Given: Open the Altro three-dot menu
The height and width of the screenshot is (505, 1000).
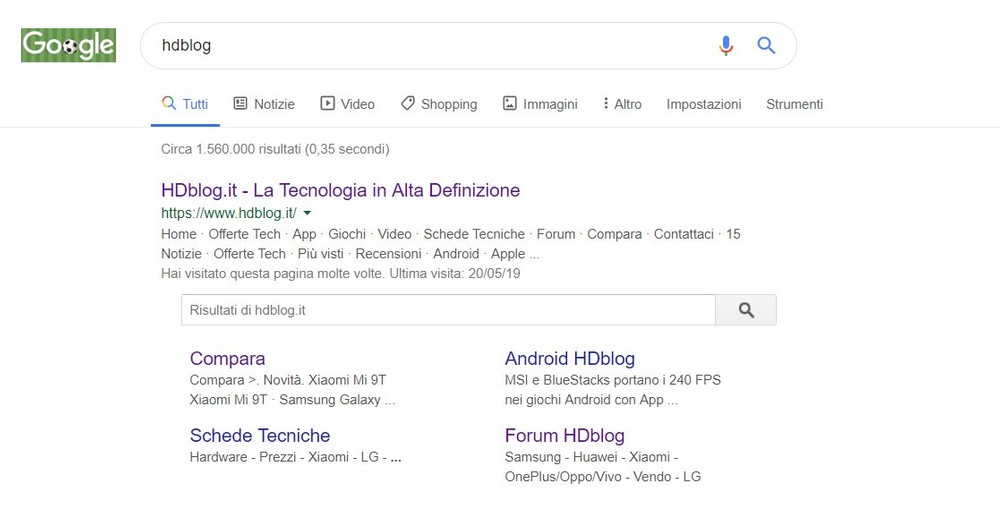Looking at the screenshot, I should pos(622,104).
